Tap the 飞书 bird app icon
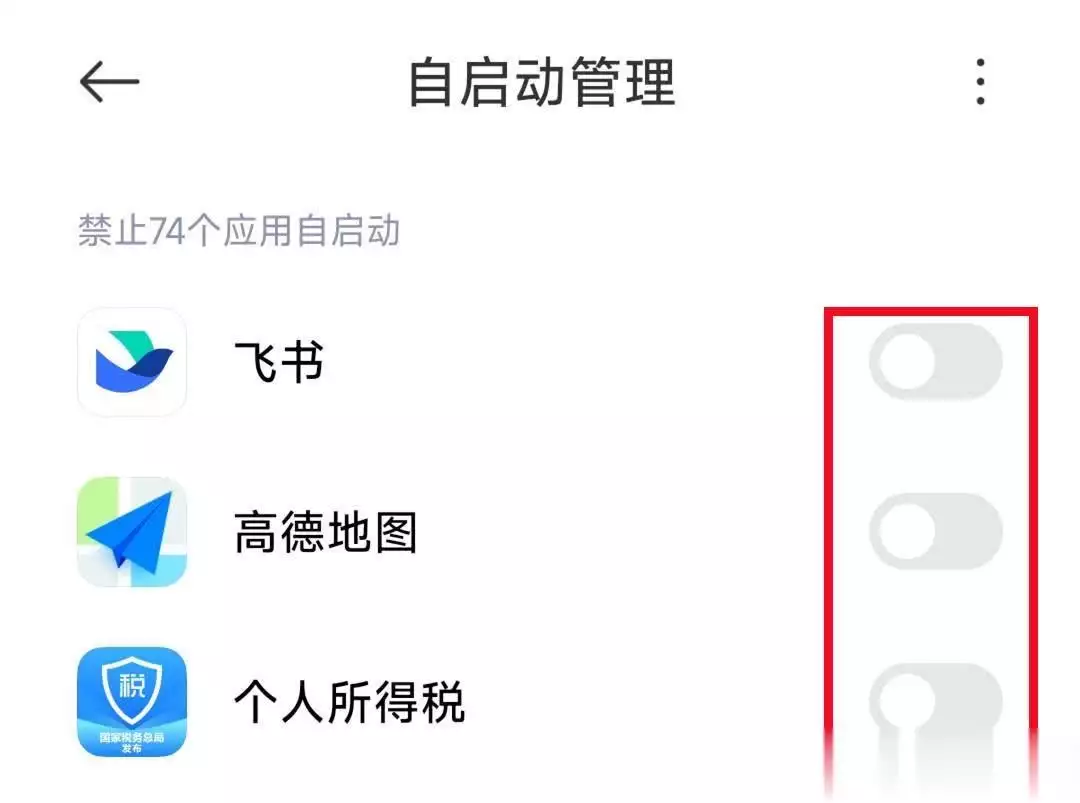Viewport: 1080px width, 803px height. 132,362
